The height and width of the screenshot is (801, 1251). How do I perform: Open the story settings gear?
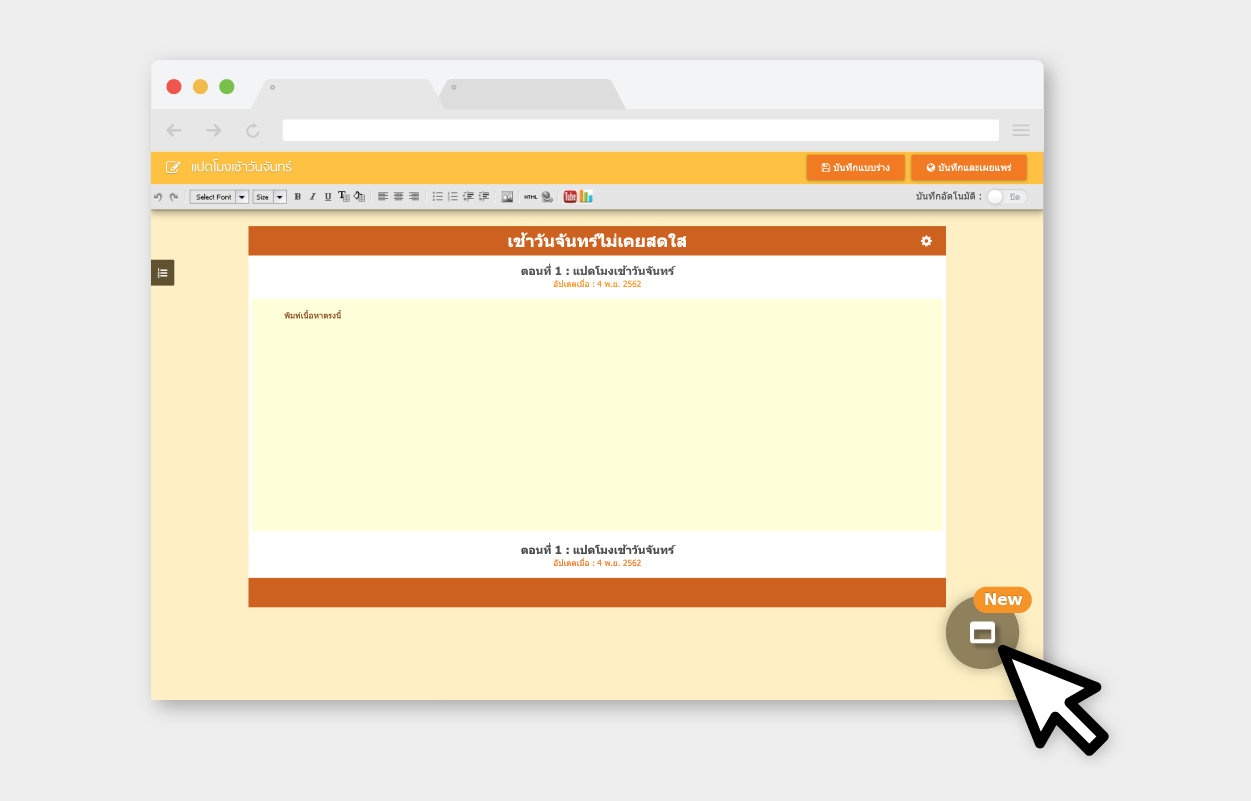(926, 241)
